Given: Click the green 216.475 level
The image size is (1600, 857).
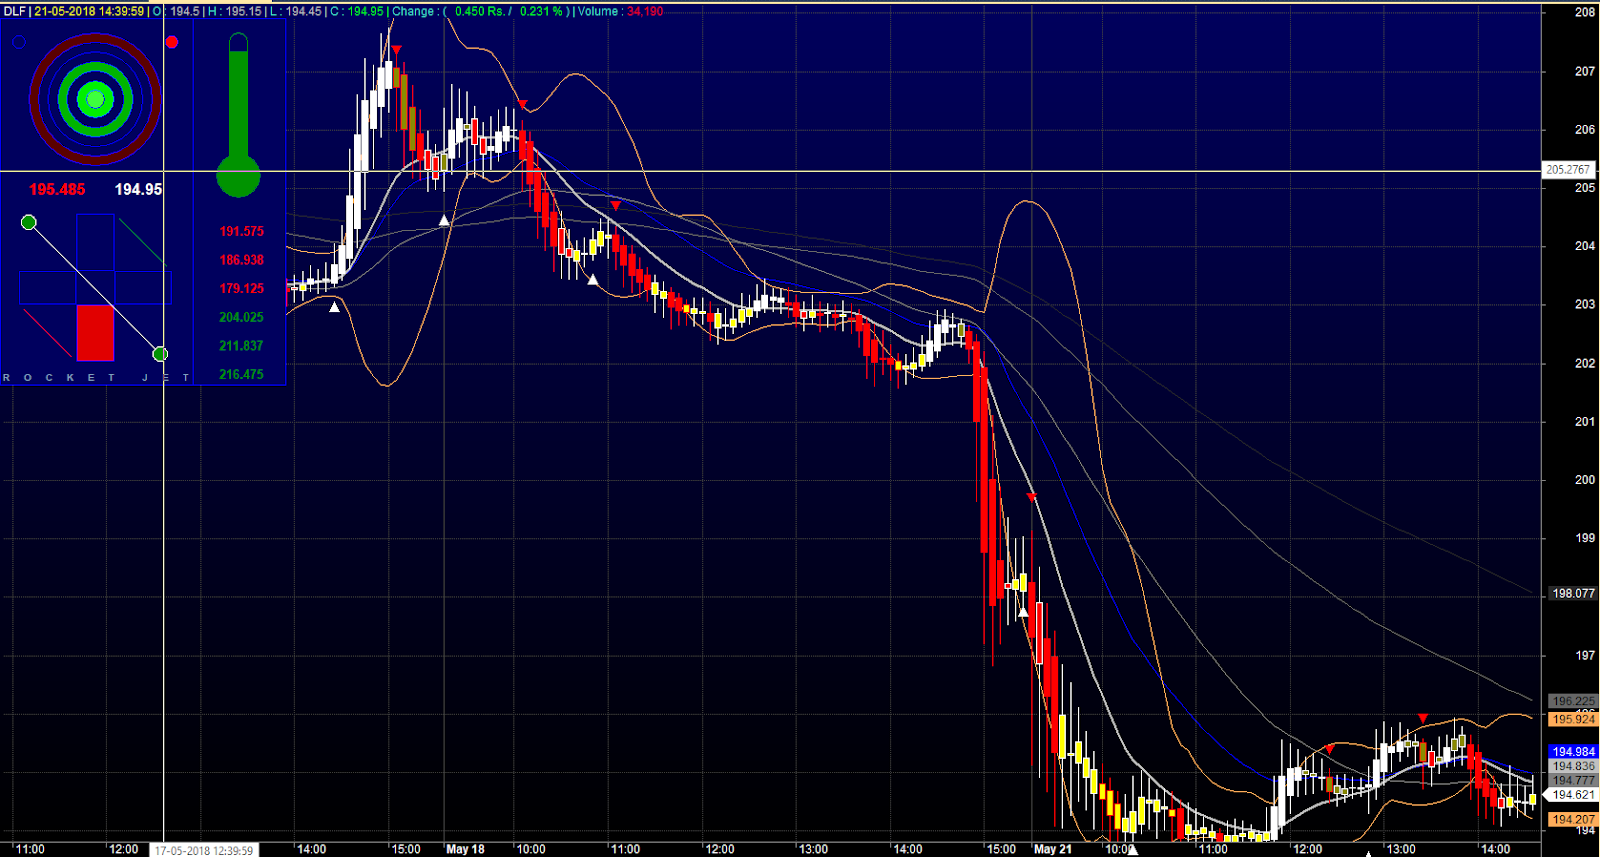Looking at the screenshot, I should coord(242,375).
